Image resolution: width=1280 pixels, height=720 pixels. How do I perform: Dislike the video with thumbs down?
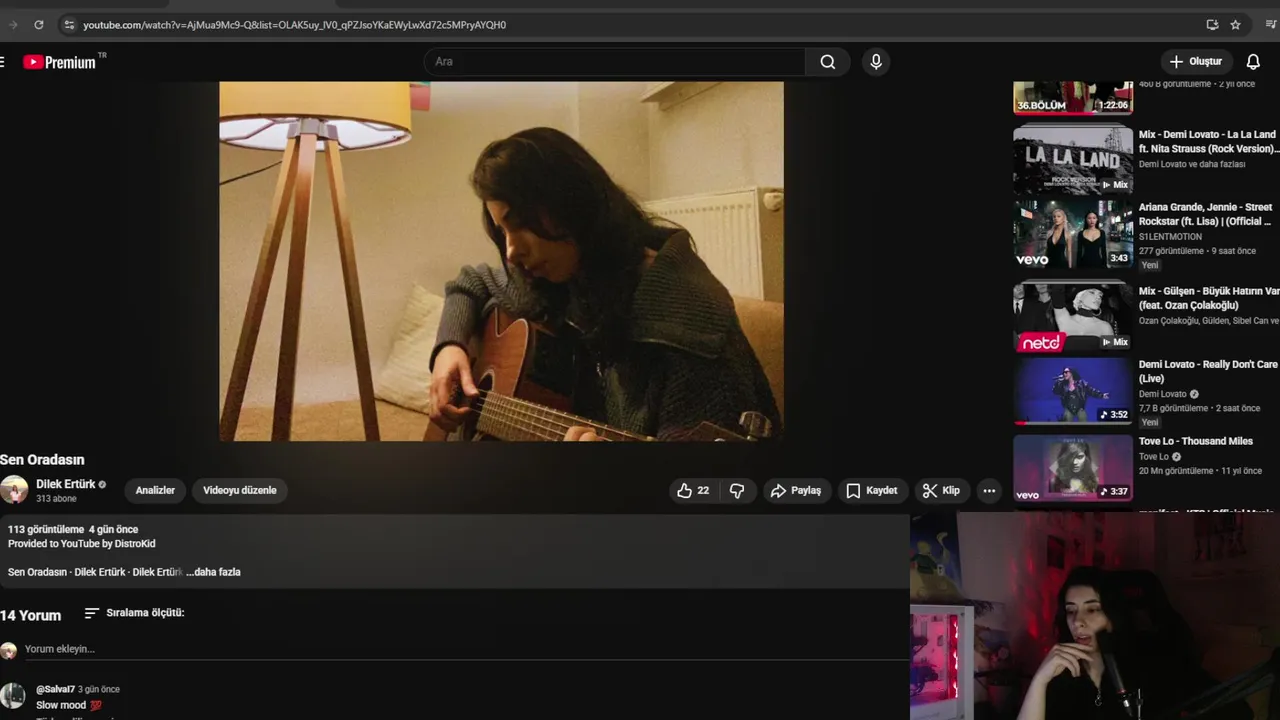(x=737, y=490)
